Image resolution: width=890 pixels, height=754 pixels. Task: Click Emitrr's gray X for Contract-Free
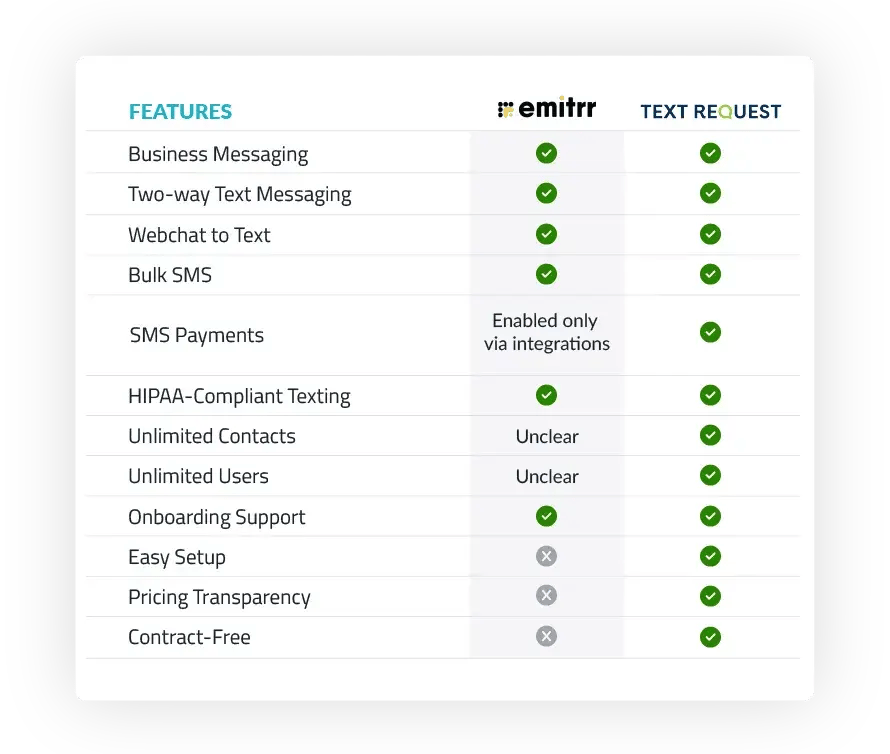[546, 636]
